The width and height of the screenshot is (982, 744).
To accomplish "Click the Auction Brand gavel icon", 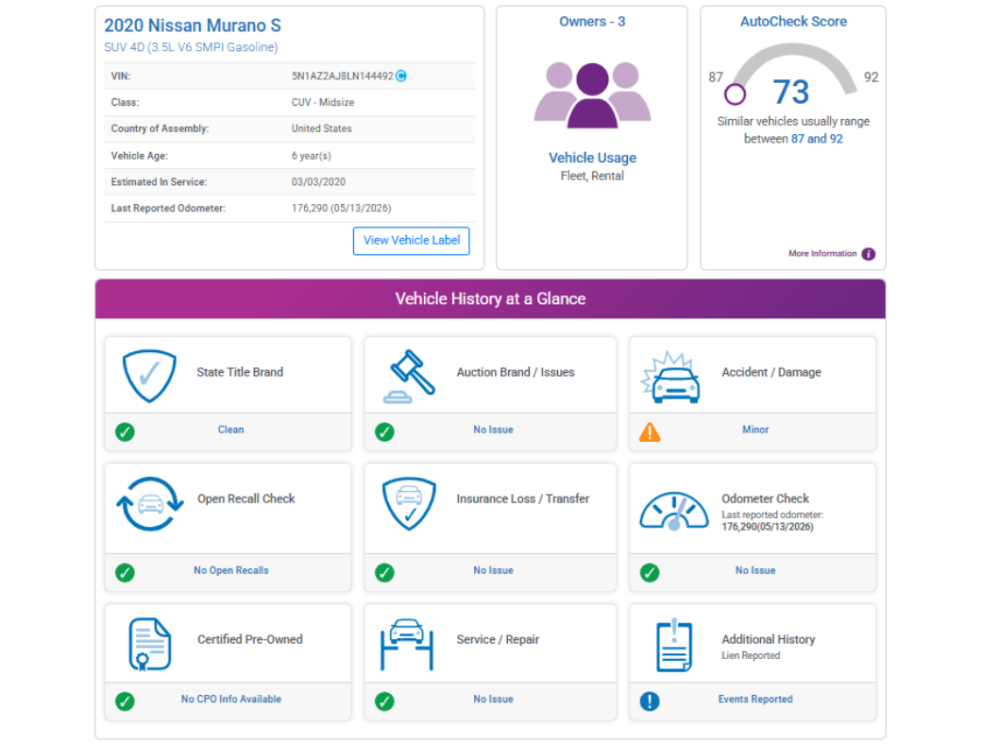I will click(x=409, y=376).
